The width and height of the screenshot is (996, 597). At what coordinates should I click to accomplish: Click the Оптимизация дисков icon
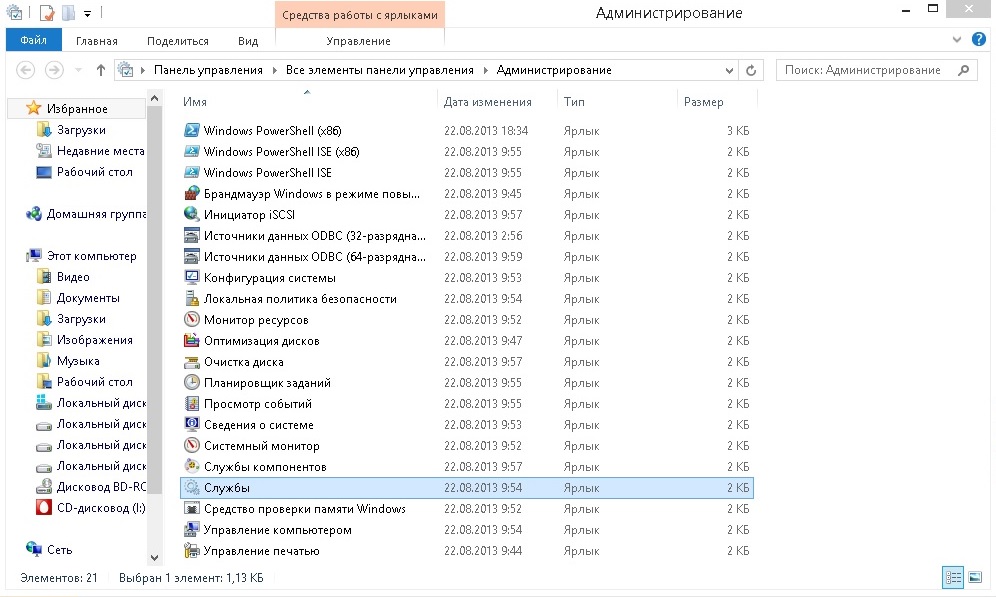click(x=191, y=340)
